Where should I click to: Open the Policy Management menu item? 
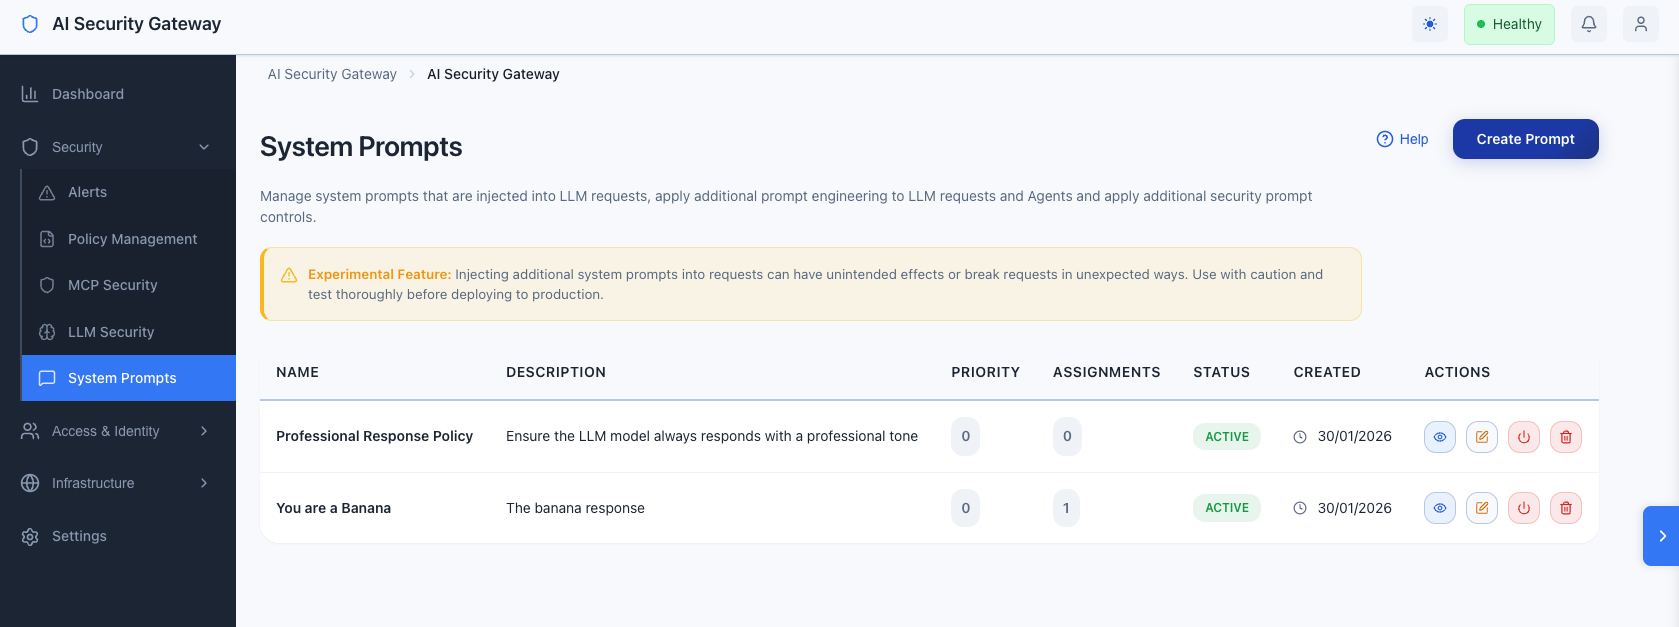tap(132, 239)
